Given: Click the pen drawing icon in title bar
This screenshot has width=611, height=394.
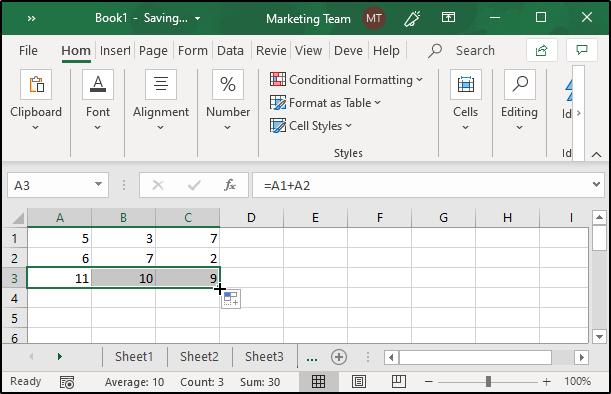Looking at the screenshot, I should click(412, 18).
